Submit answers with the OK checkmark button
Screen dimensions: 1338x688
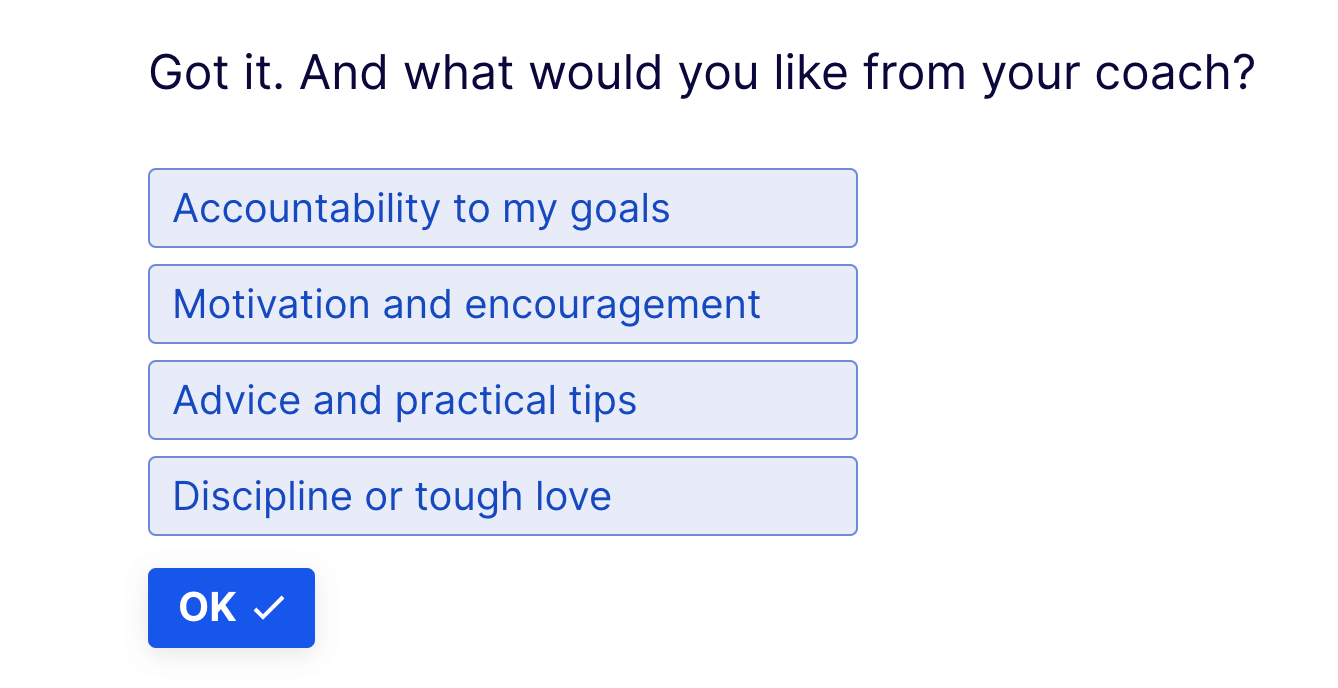(231, 606)
